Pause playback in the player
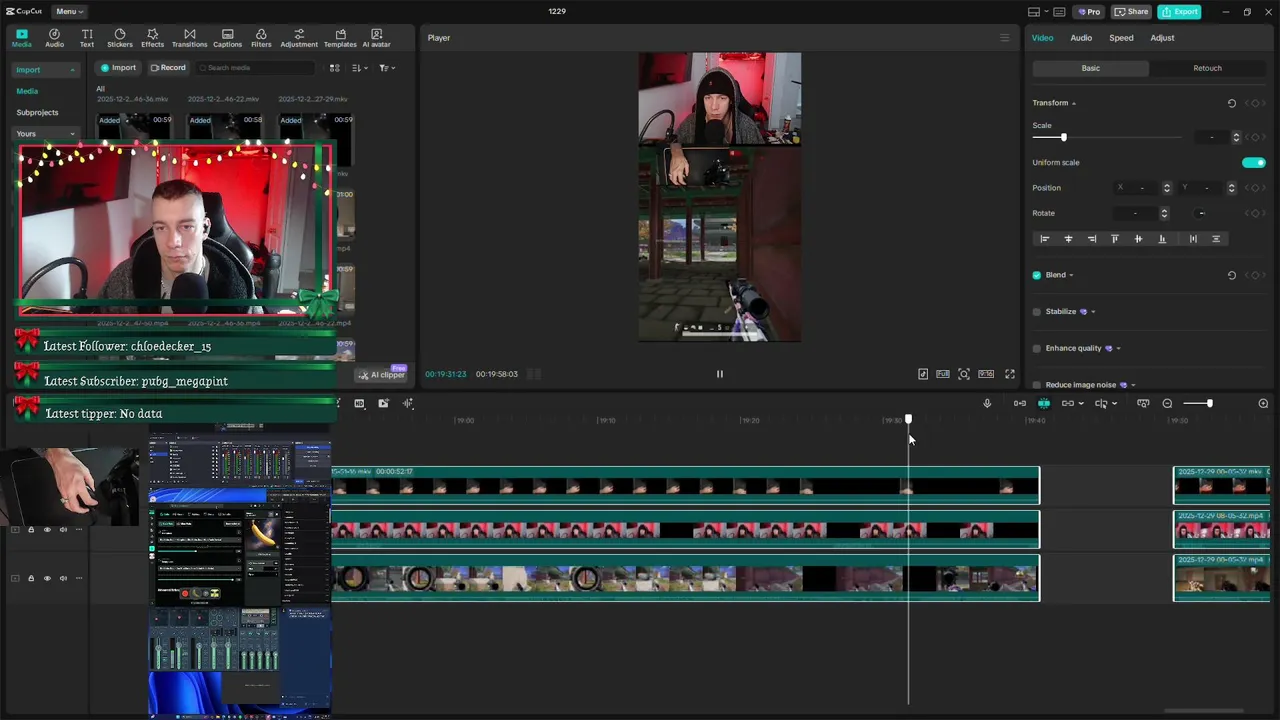1280x720 pixels. pos(719,374)
